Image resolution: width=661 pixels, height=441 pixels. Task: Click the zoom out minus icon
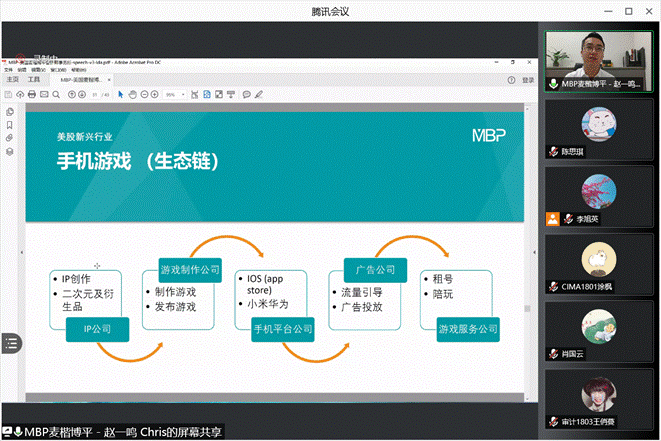(x=144, y=95)
